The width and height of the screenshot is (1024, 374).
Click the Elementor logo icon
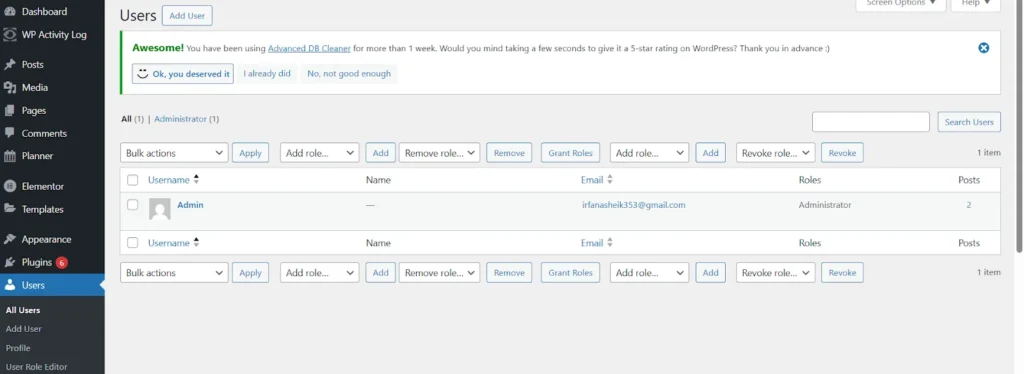(9, 187)
